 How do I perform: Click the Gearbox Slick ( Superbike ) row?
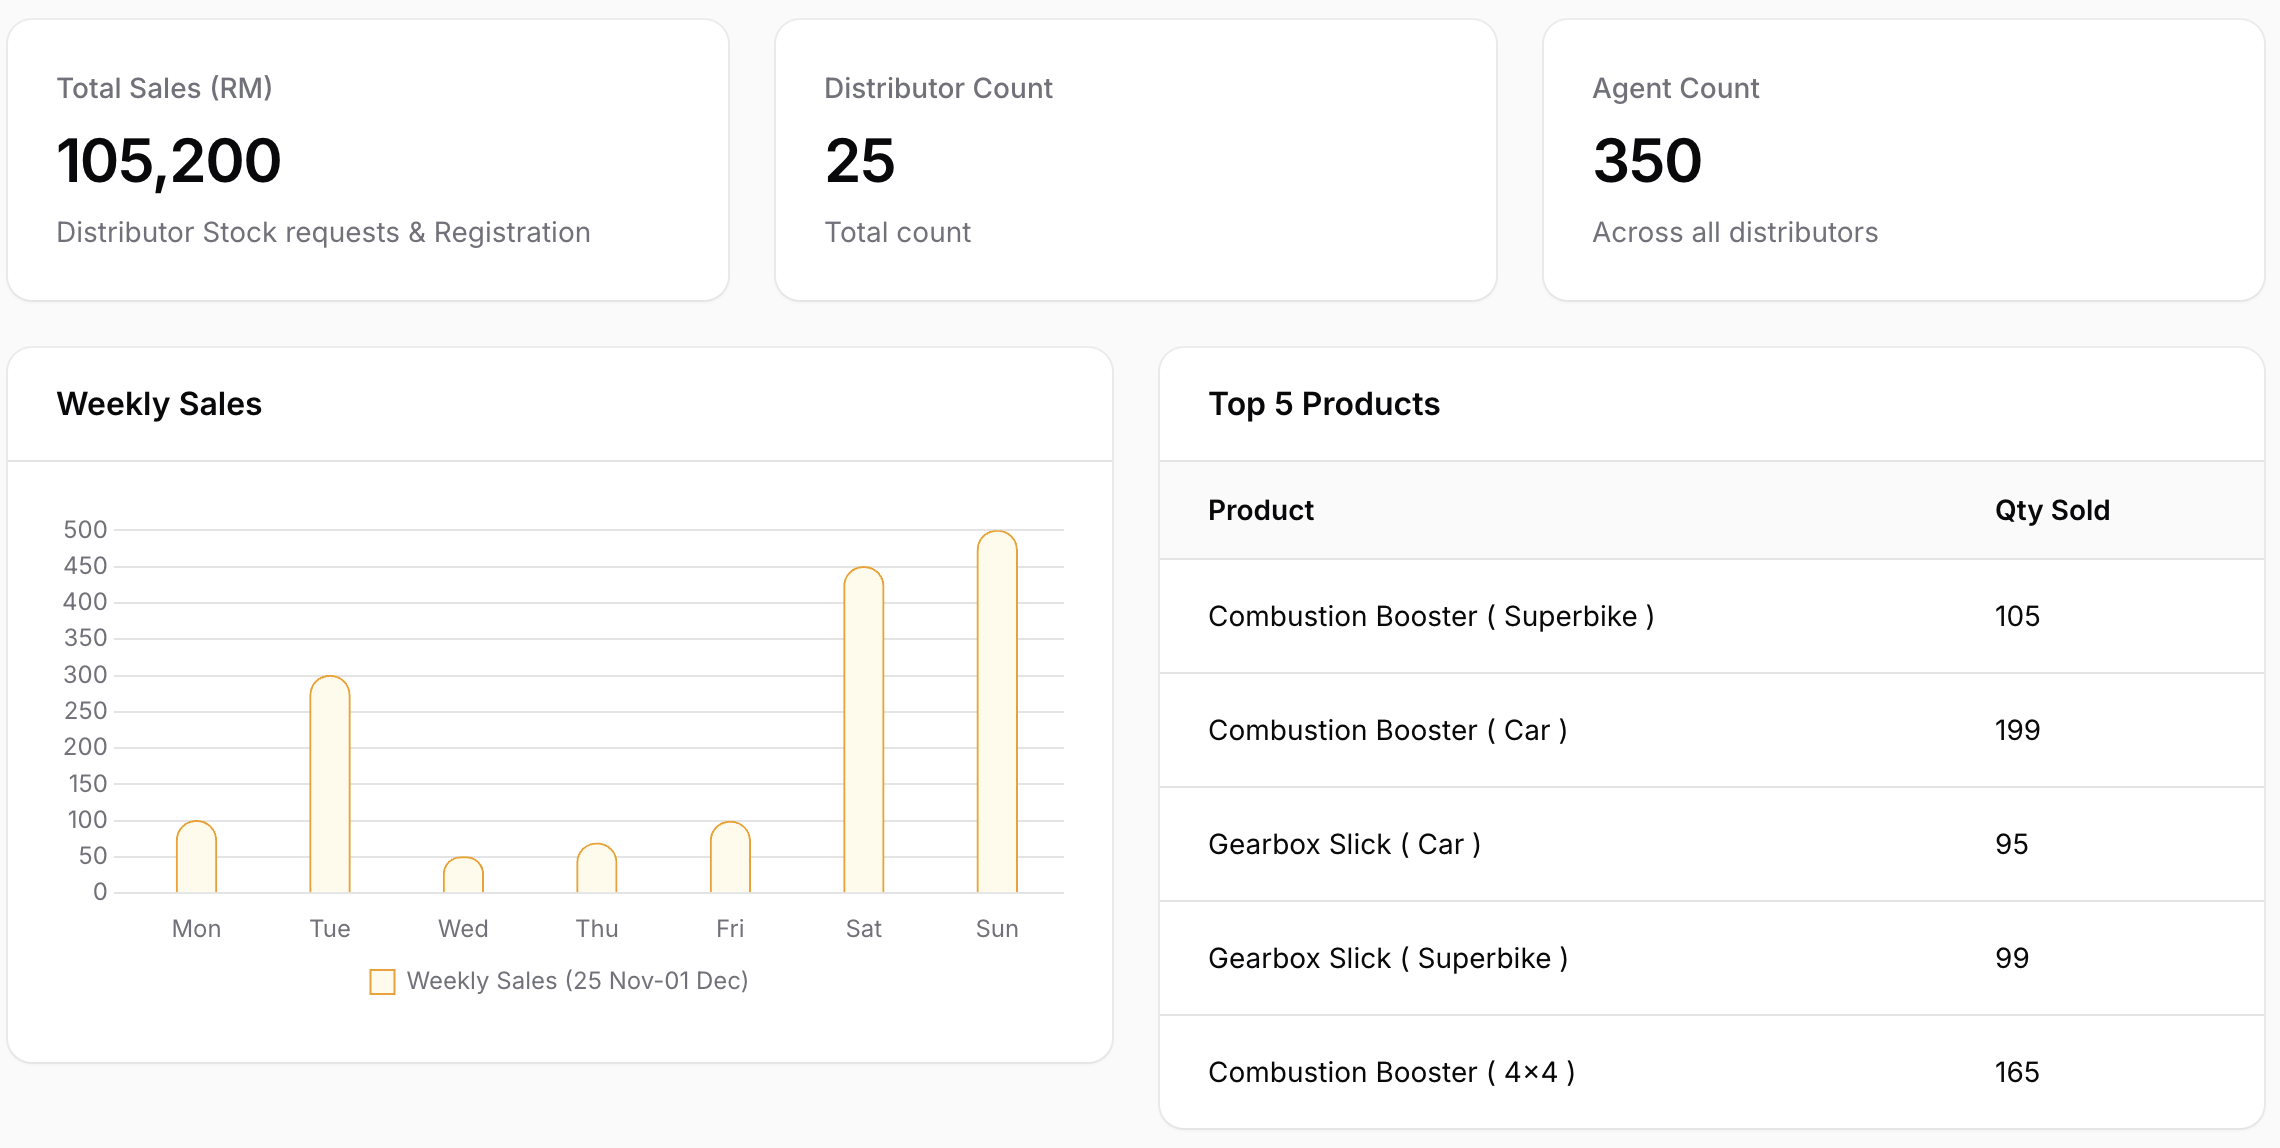(1387, 958)
